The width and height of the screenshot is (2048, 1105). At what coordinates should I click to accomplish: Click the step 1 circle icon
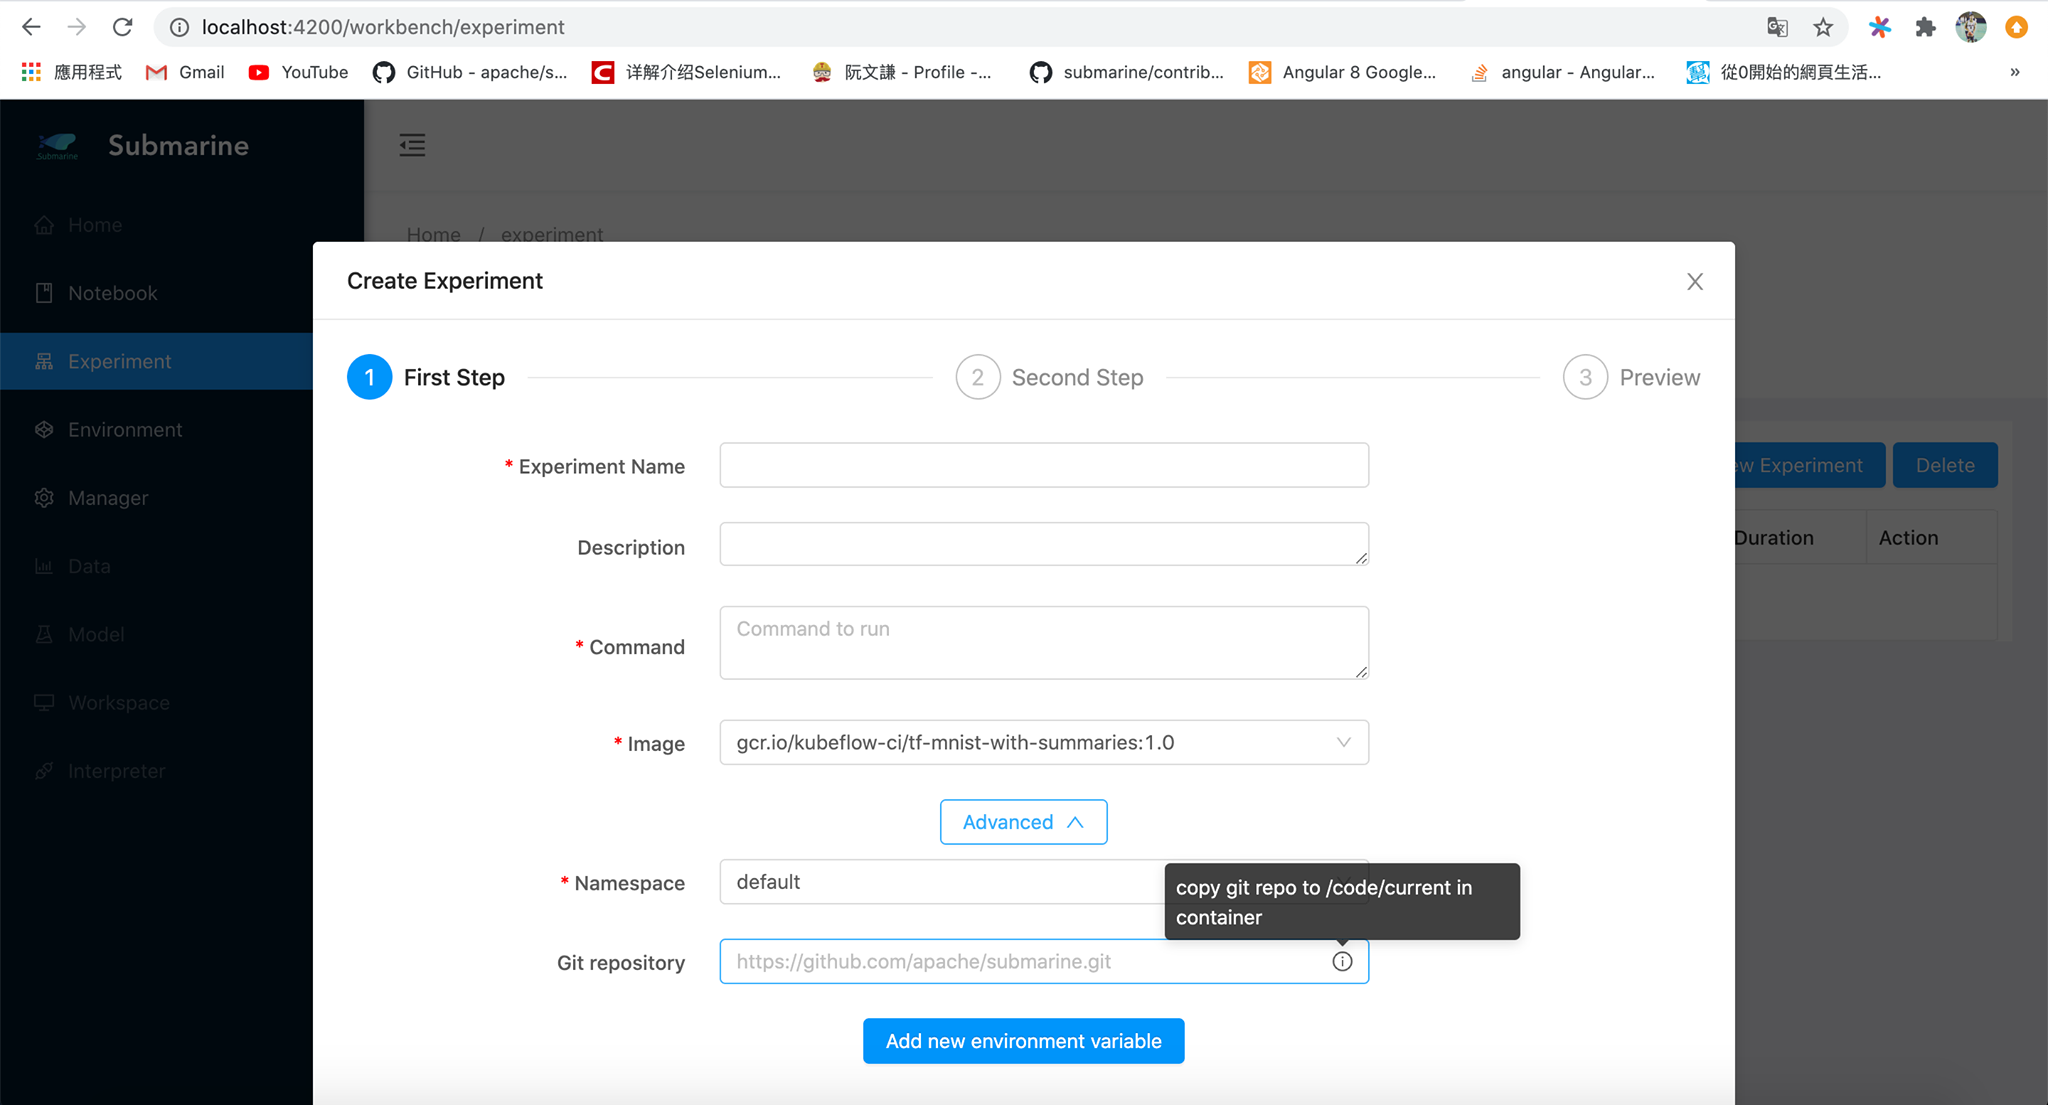369,377
